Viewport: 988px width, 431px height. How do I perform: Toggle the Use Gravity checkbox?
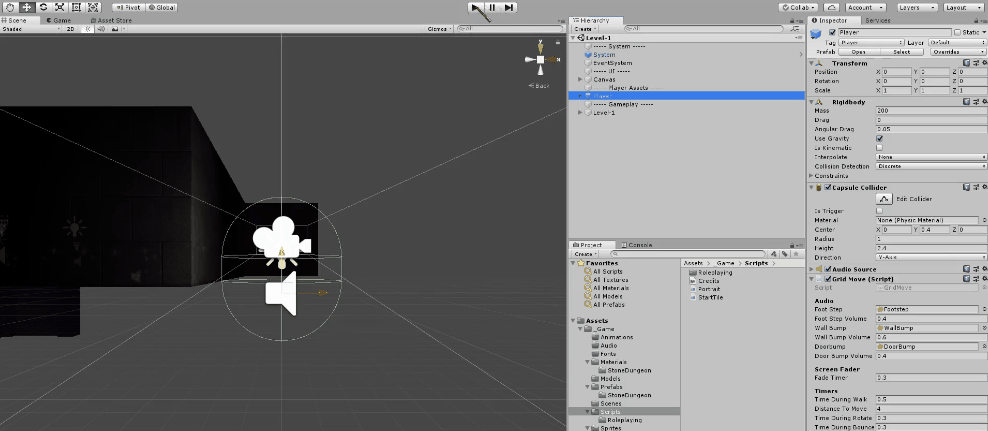879,138
